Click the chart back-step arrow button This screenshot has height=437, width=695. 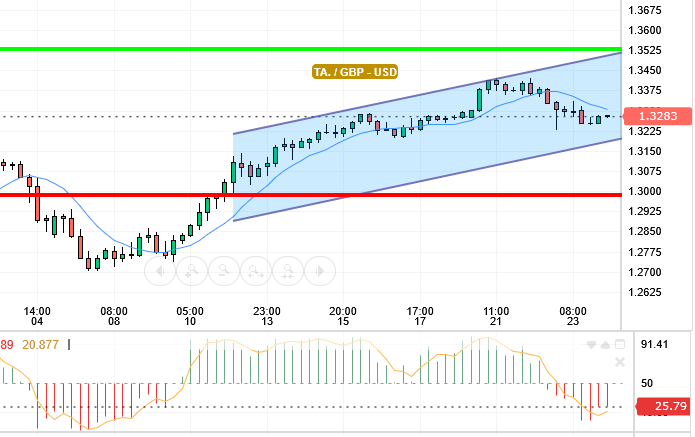coord(160,271)
